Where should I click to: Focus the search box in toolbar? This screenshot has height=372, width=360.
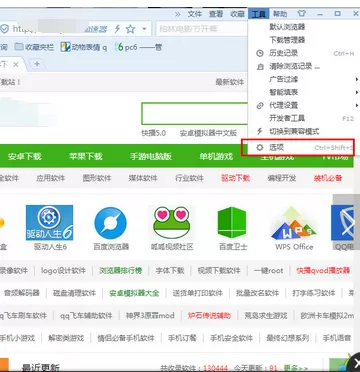click(x=202, y=29)
